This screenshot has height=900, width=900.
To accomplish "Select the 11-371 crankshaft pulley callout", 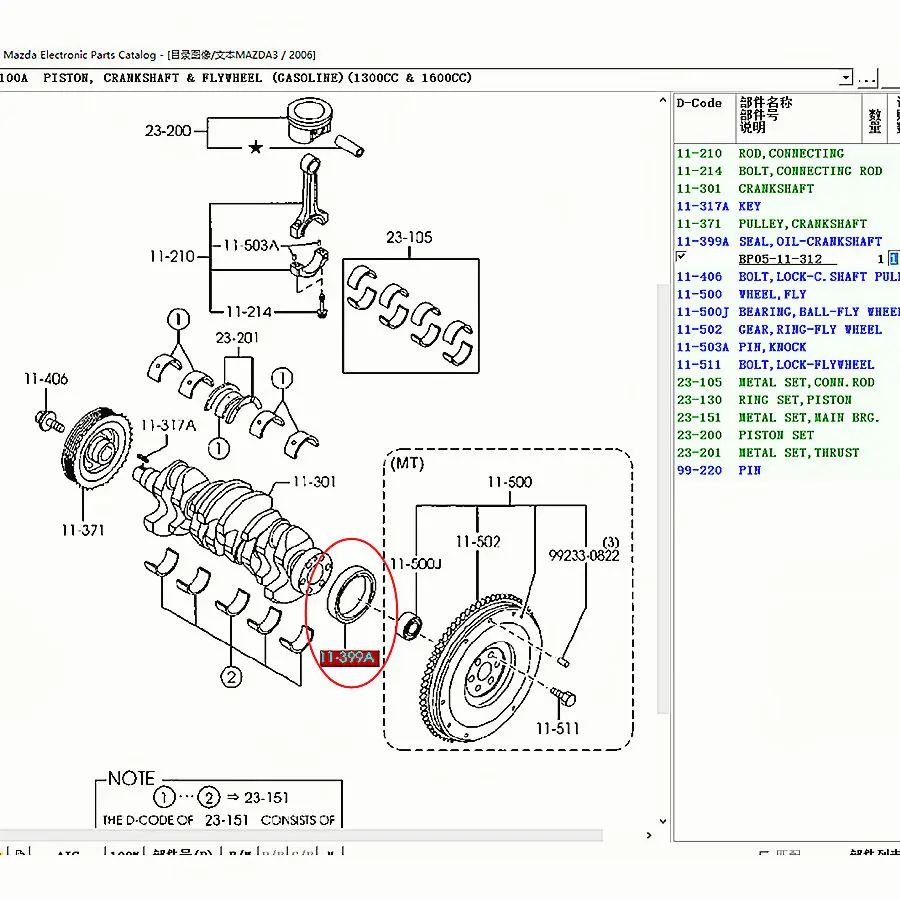I will coord(81,530).
